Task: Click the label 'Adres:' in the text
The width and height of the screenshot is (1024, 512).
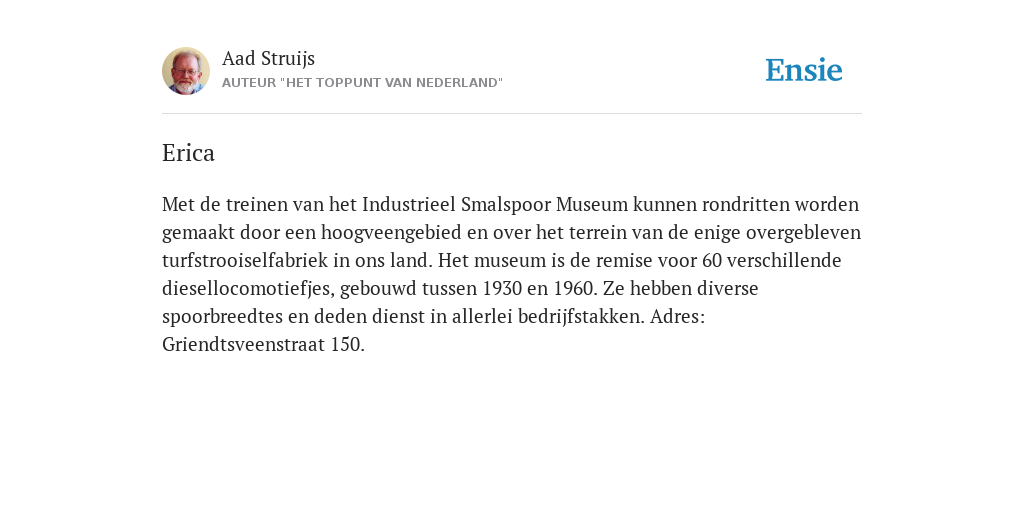Action: (x=678, y=317)
